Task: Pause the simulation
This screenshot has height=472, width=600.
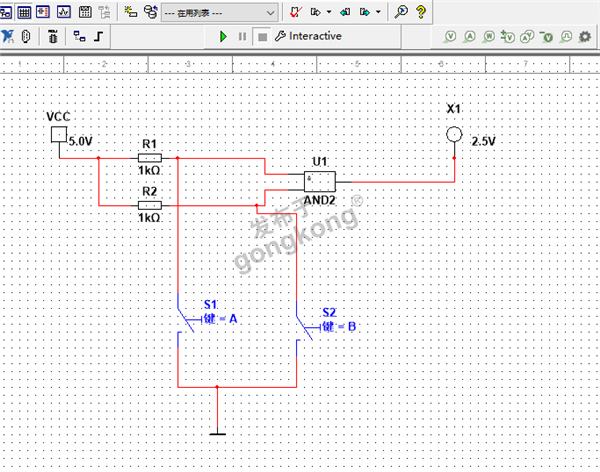Action: pyautogui.click(x=242, y=36)
